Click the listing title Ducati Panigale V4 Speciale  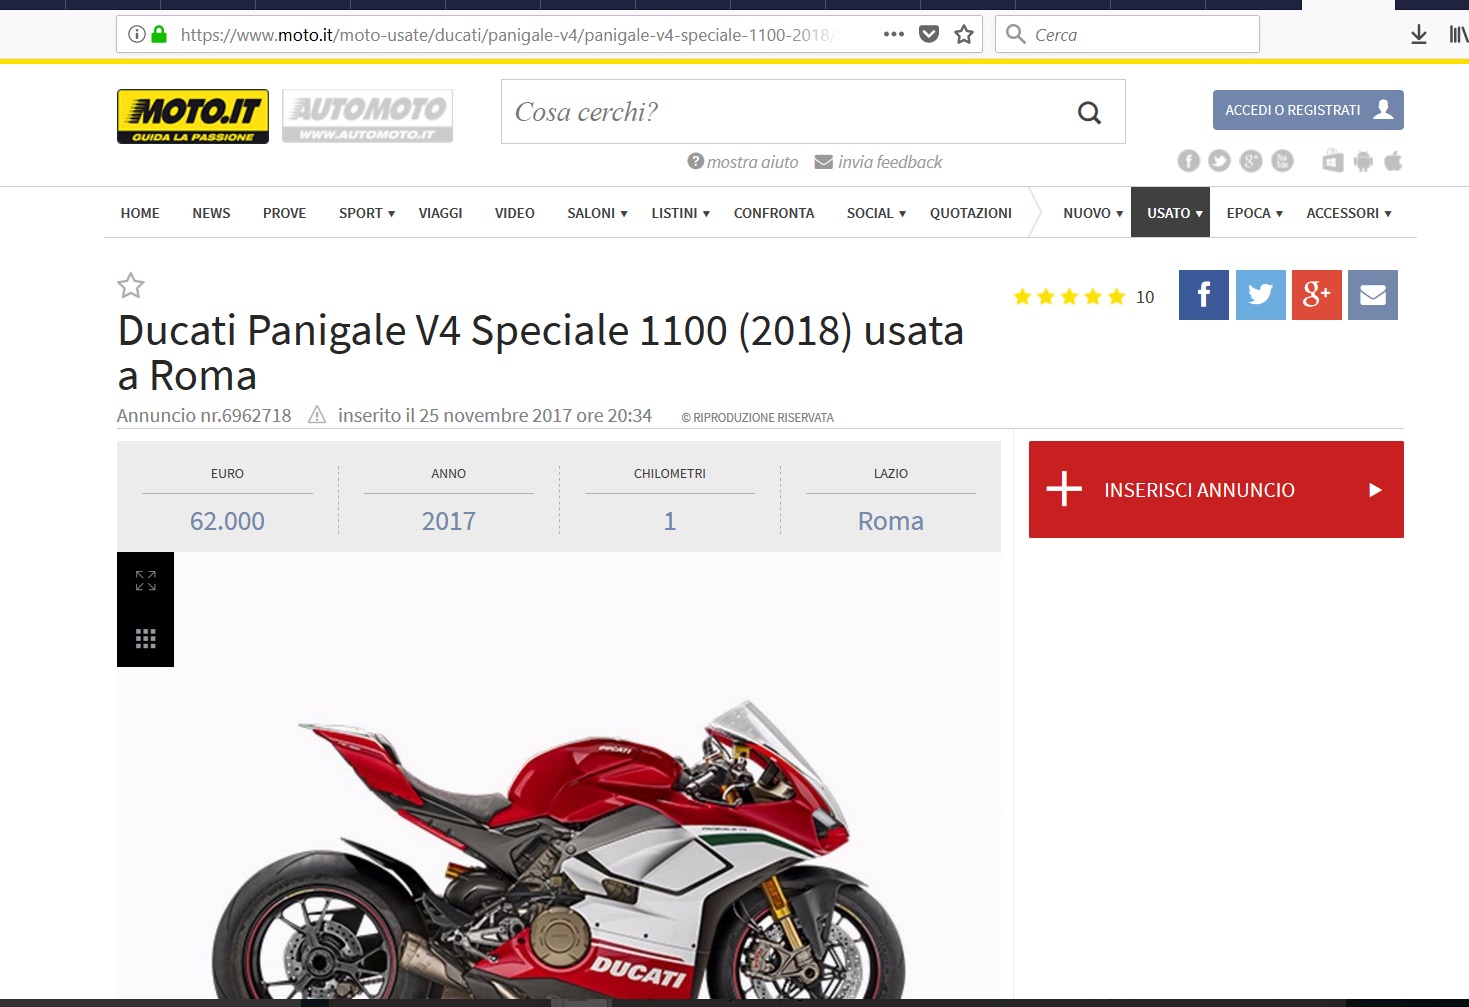pyautogui.click(x=541, y=352)
